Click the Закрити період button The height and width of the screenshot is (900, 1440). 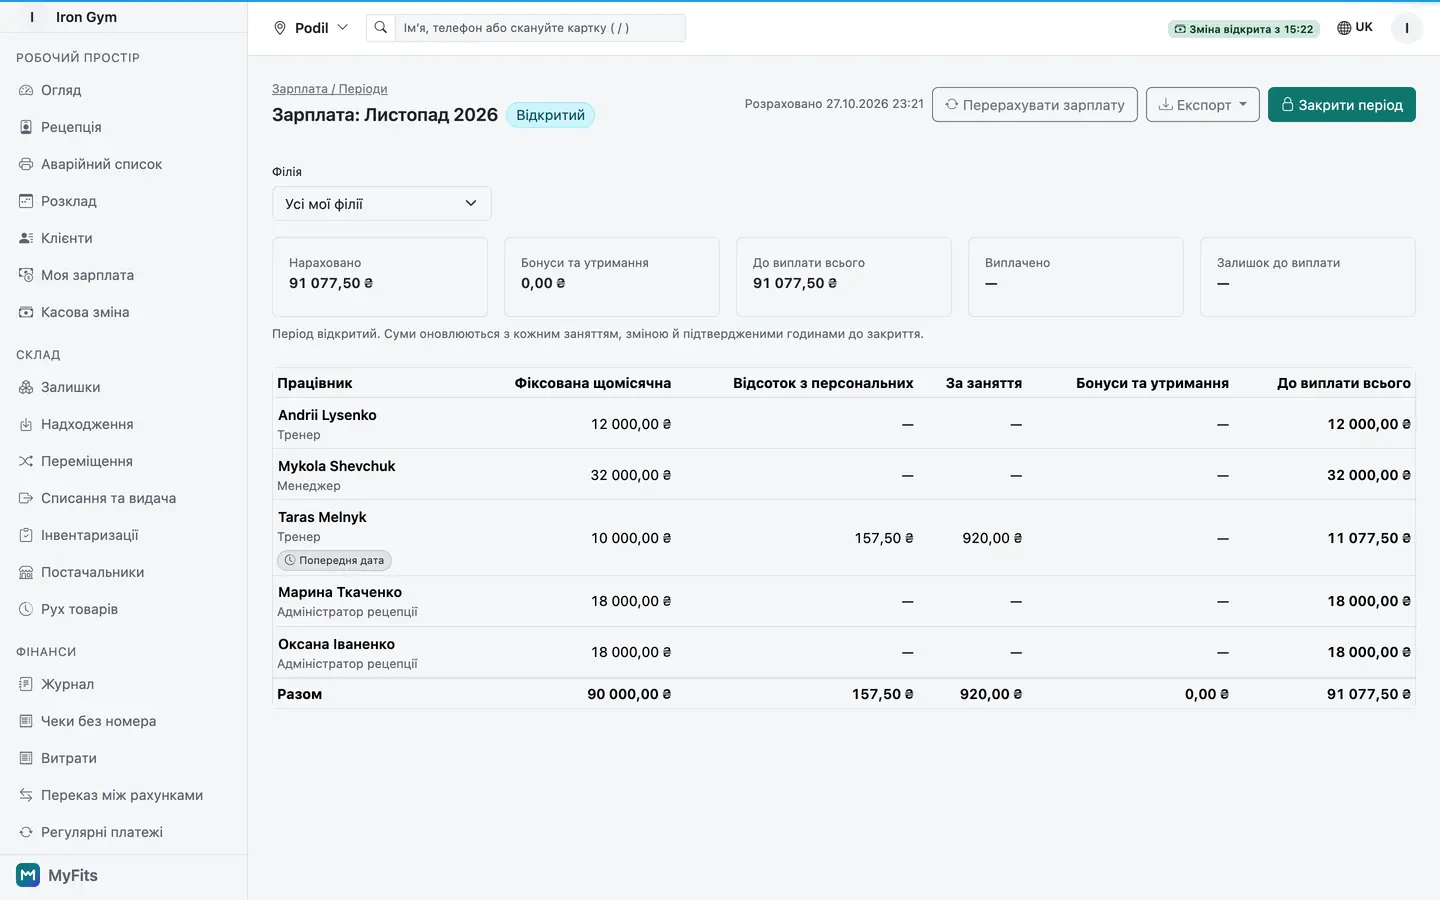(x=1341, y=105)
